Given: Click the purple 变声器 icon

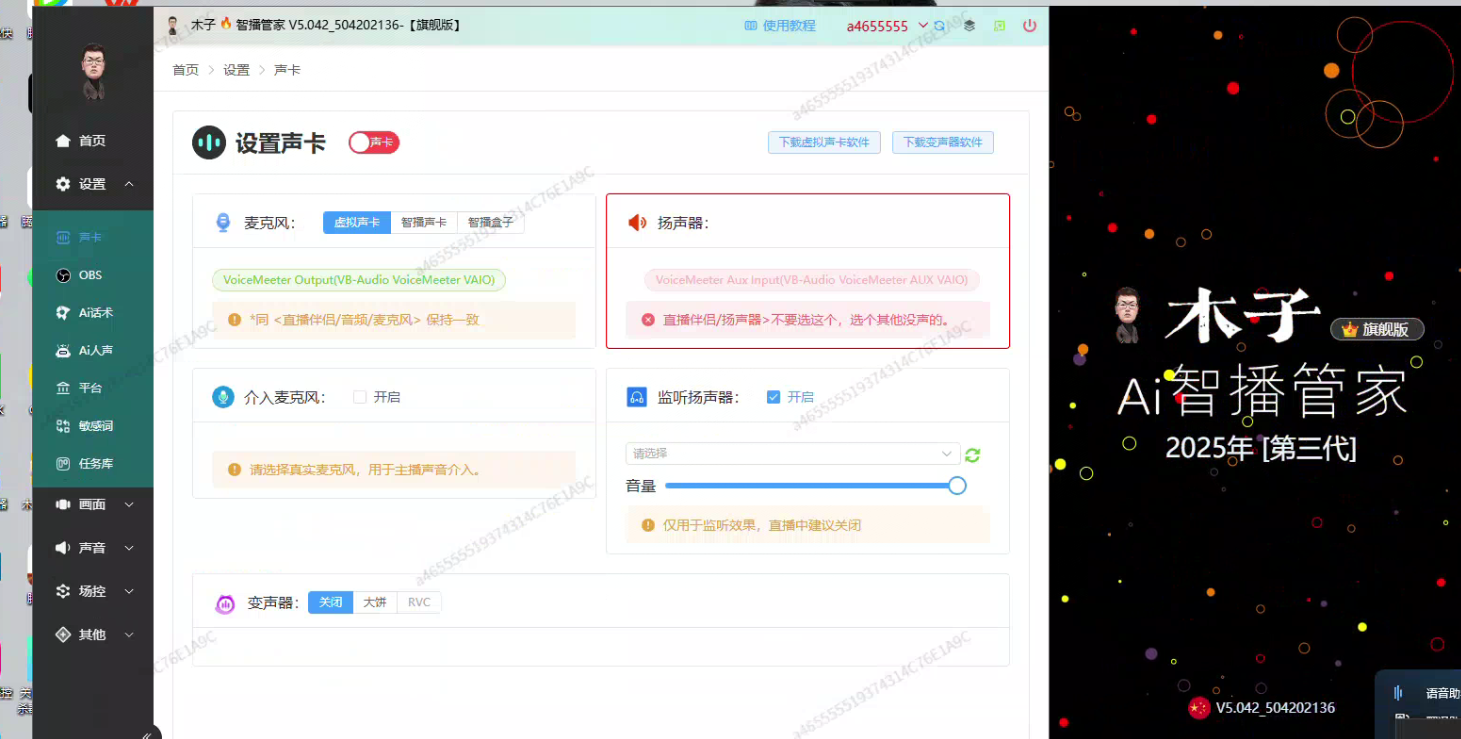Looking at the screenshot, I should [225, 603].
